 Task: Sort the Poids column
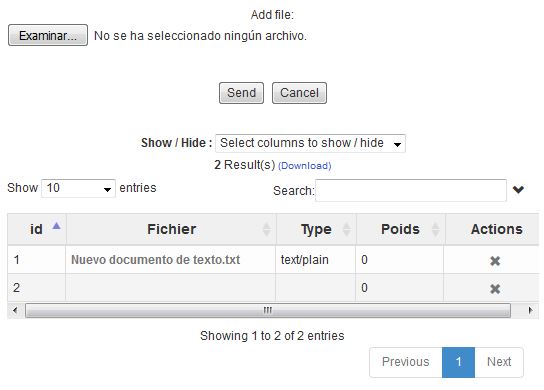[435, 229]
